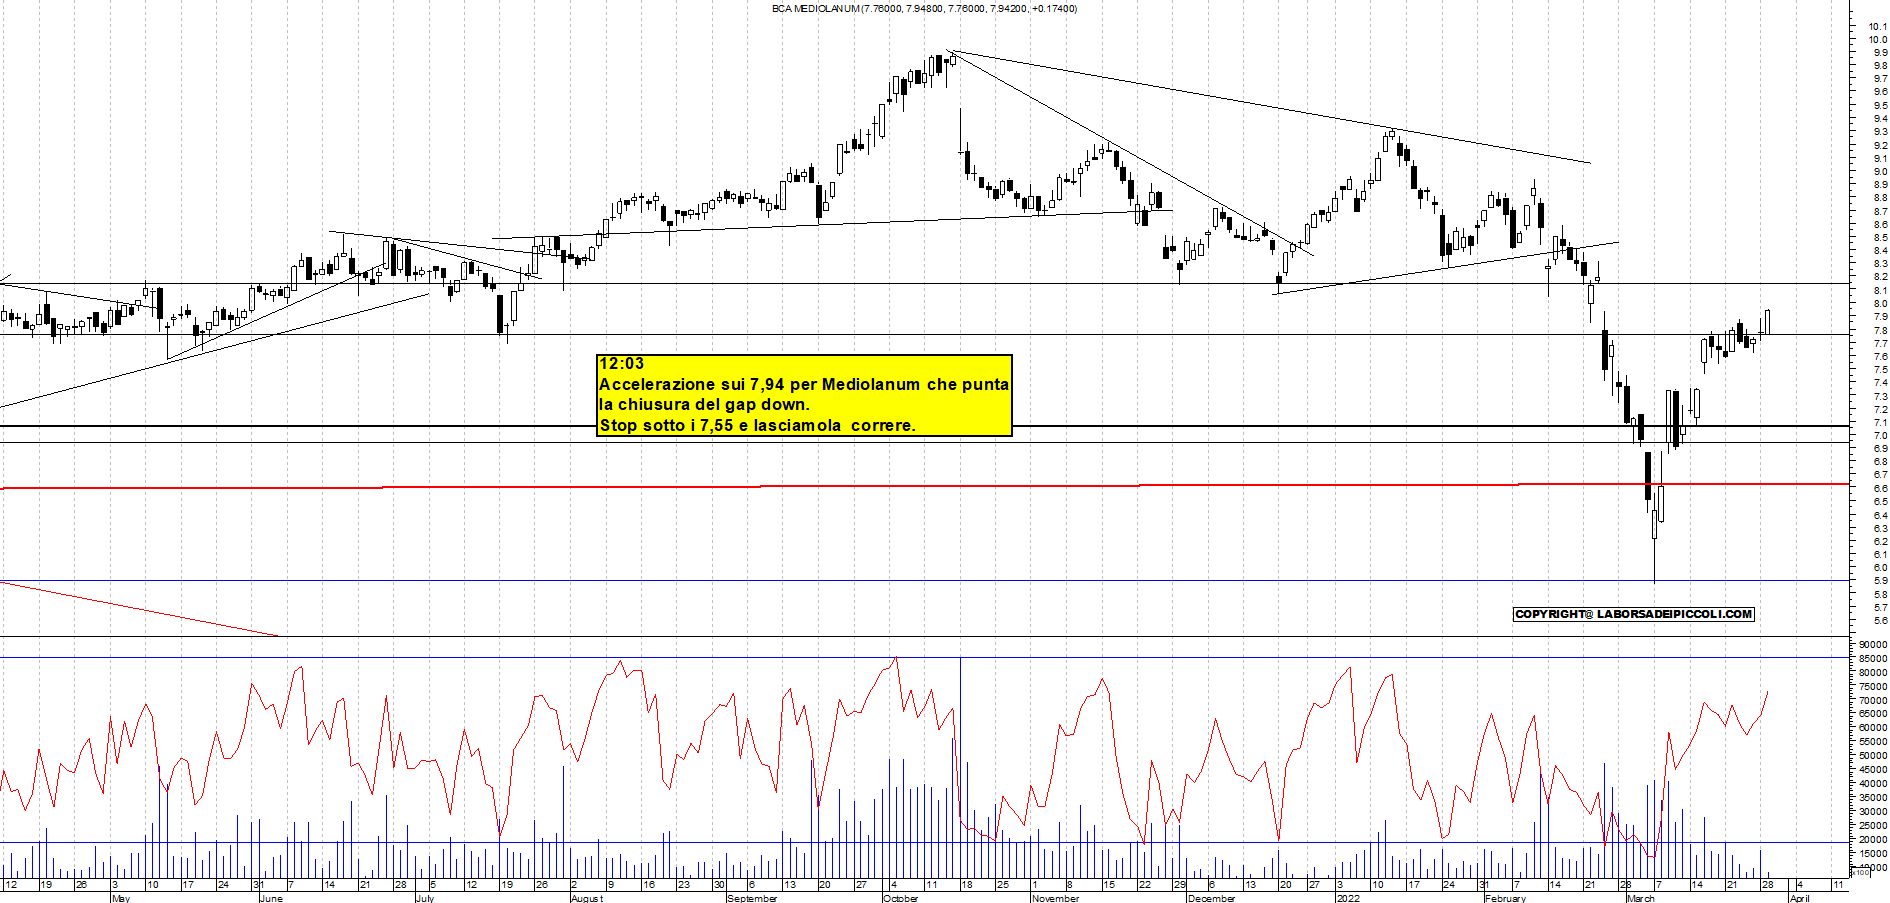Viewport: 1890px width, 903px height.
Task: Click the December month label
Action: [x=1211, y=898]
